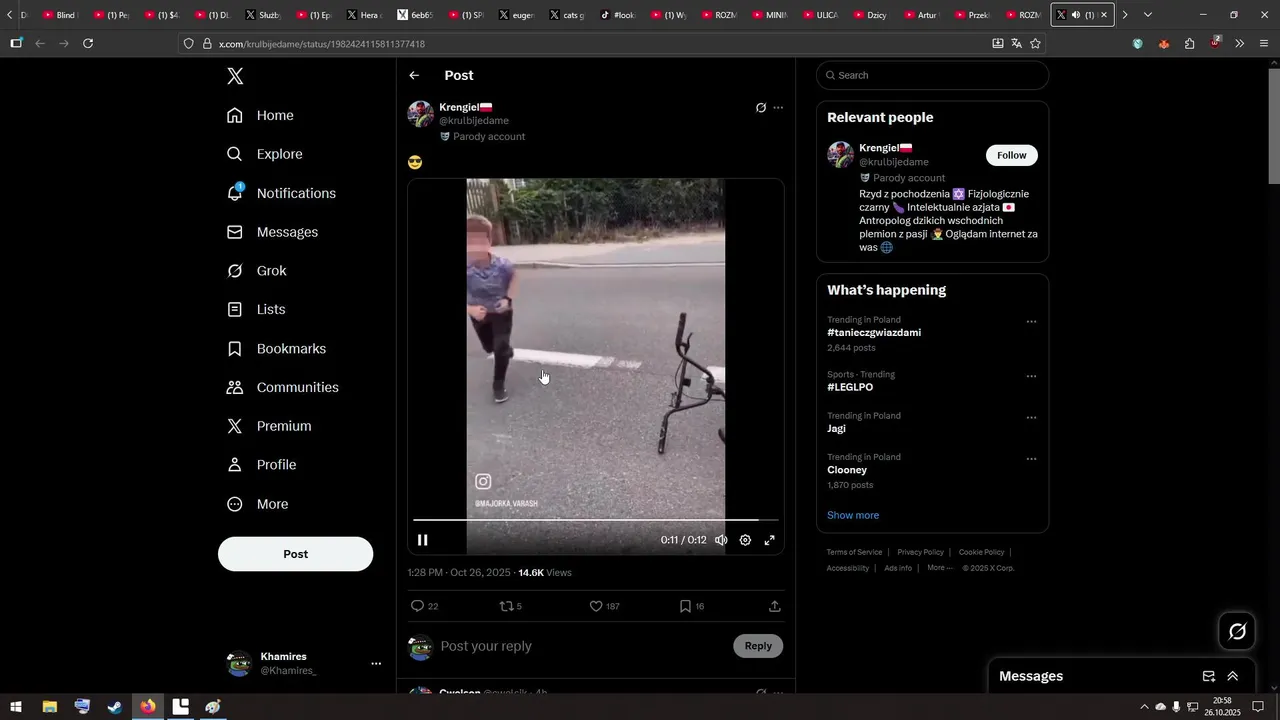1280x720 pixels.
Task: Expand the Messages drawer
Action: [x=1232, y=676]
